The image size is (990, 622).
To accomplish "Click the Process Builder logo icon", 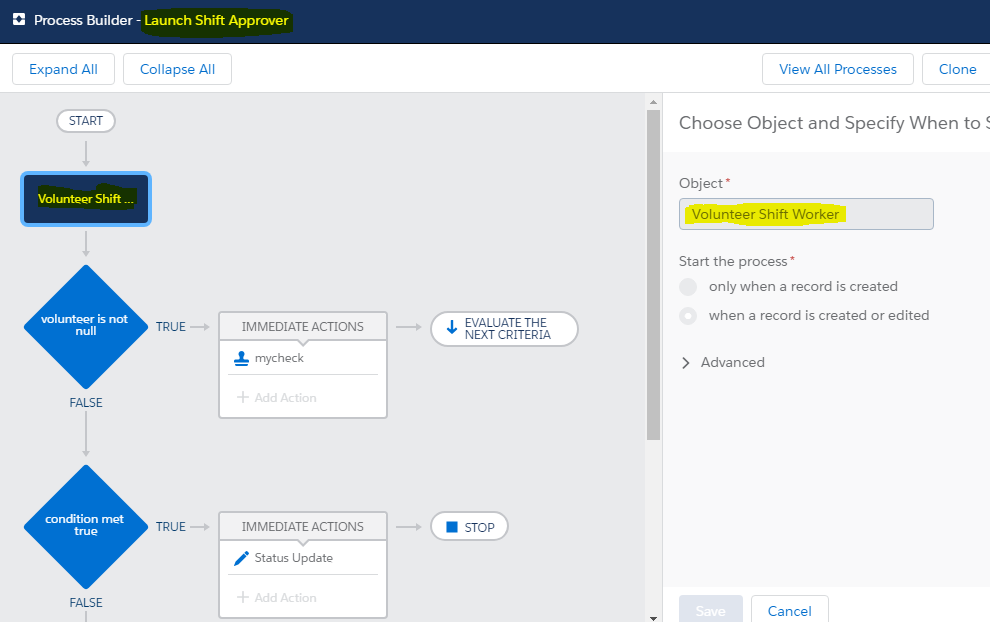I will point(19,19).
